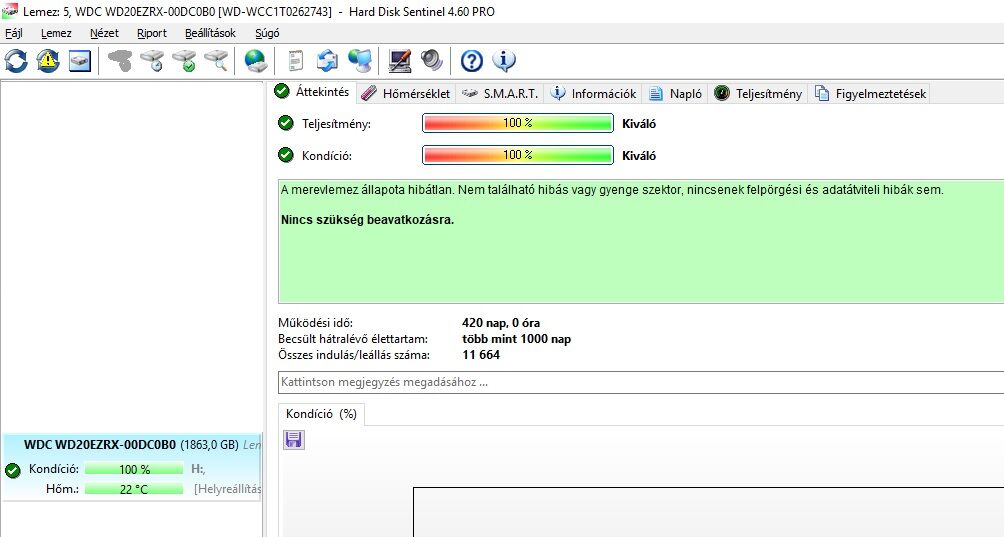Click the comment field 'Kattintson megjegyzés megadásához'
This screenshot has height=537, width=1004.
[641, 382]
